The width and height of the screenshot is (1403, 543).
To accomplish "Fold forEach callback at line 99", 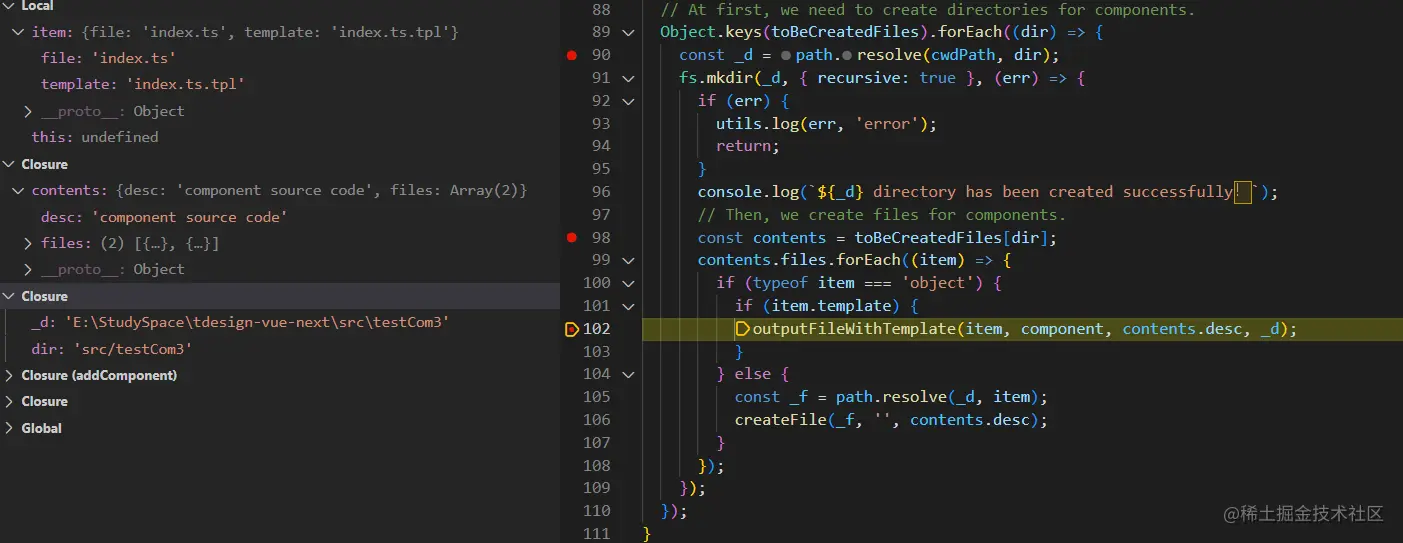I will (628, 260).
